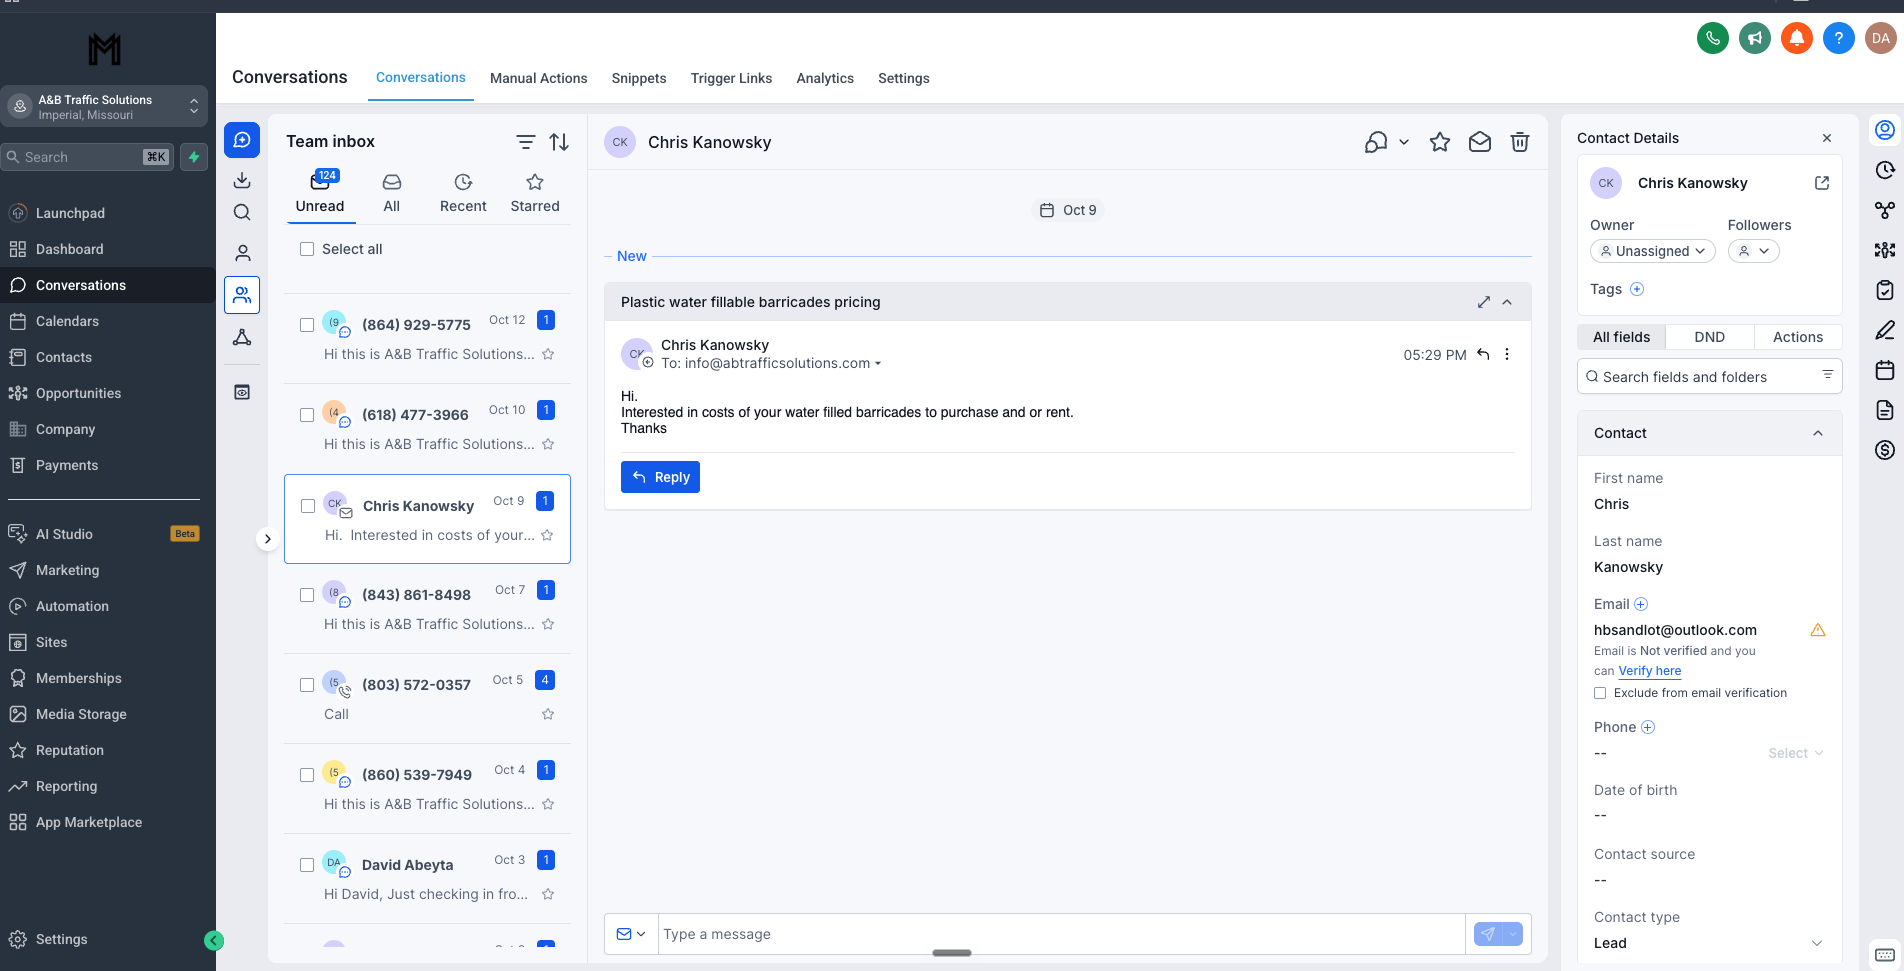Collapse the Plastic water fillable barricades email
Screen dimensions: 1904x971
coord(1507,302)
